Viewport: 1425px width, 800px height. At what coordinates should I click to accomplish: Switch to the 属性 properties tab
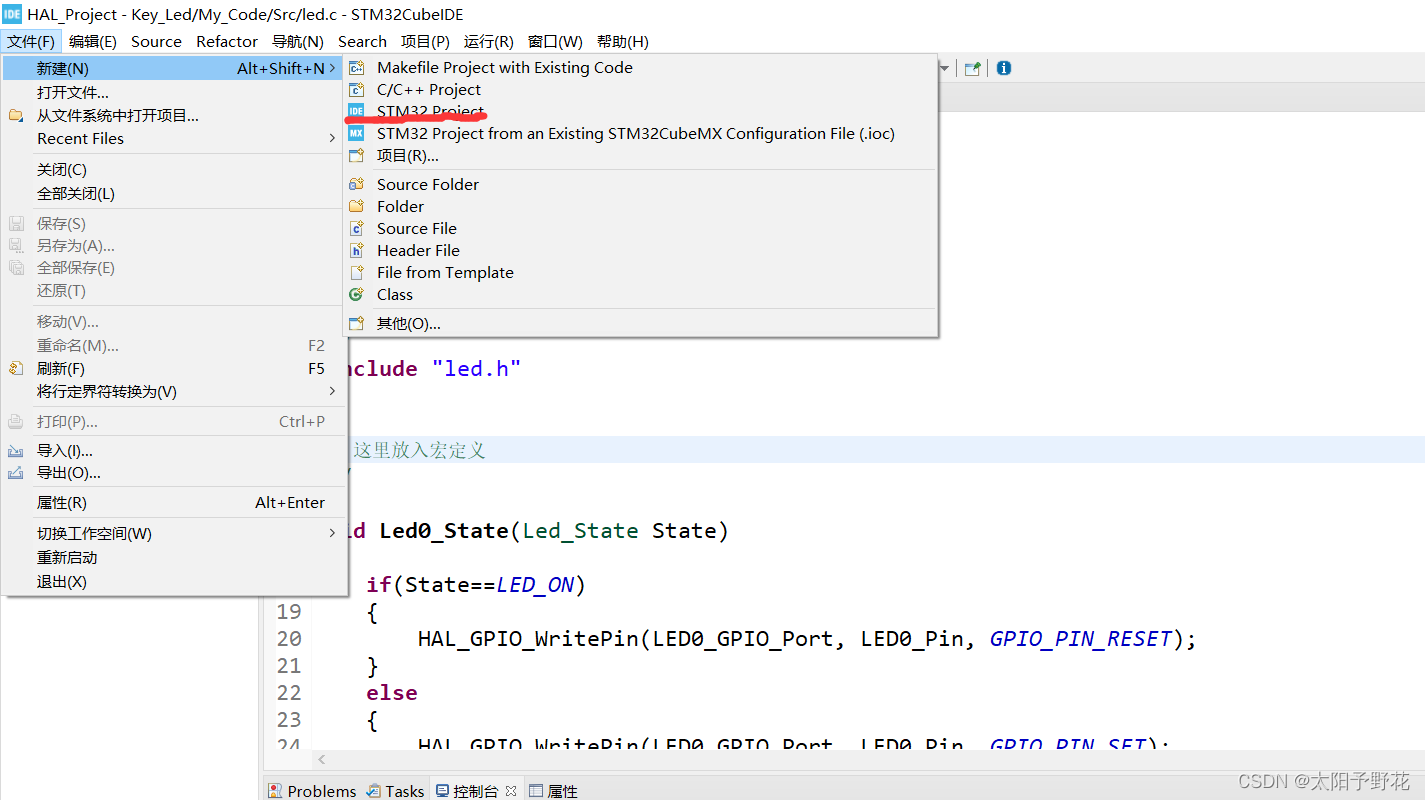pyautogui.click(x=553, y=790)
